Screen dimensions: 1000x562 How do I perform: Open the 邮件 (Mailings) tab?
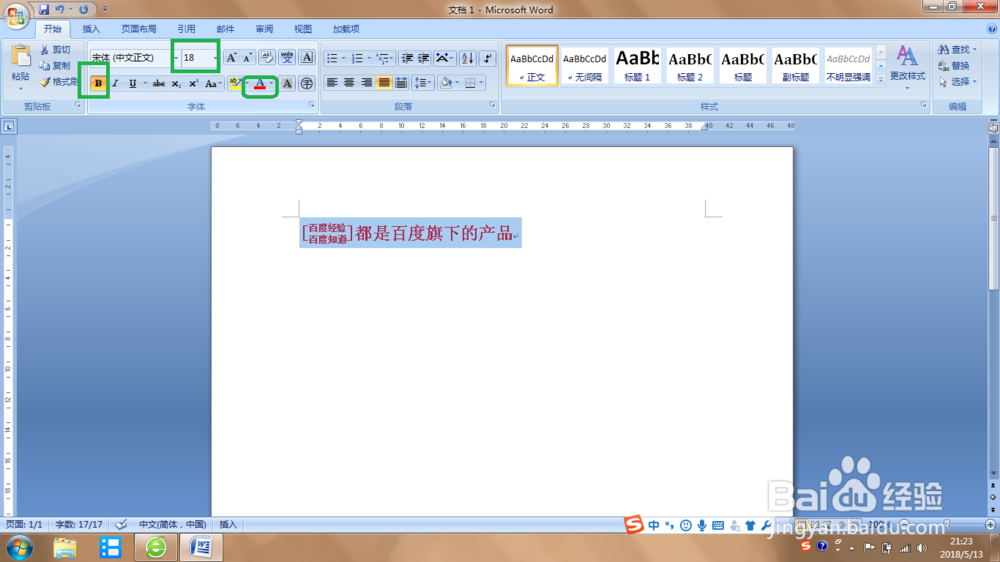[225, 29]
